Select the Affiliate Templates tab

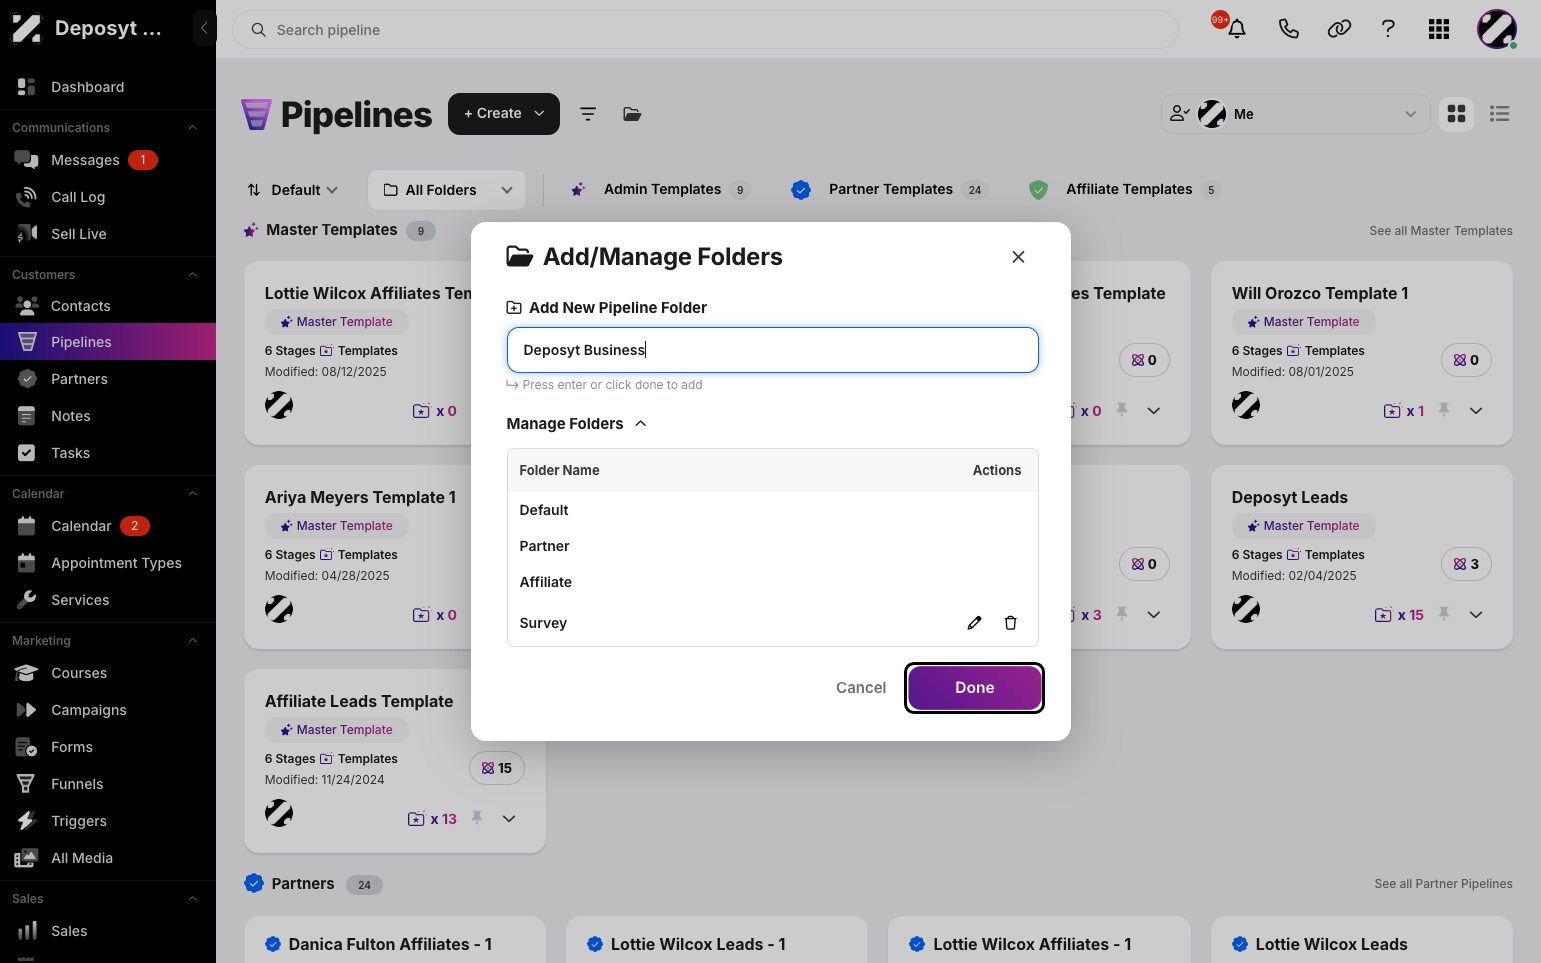[1125, 190]
